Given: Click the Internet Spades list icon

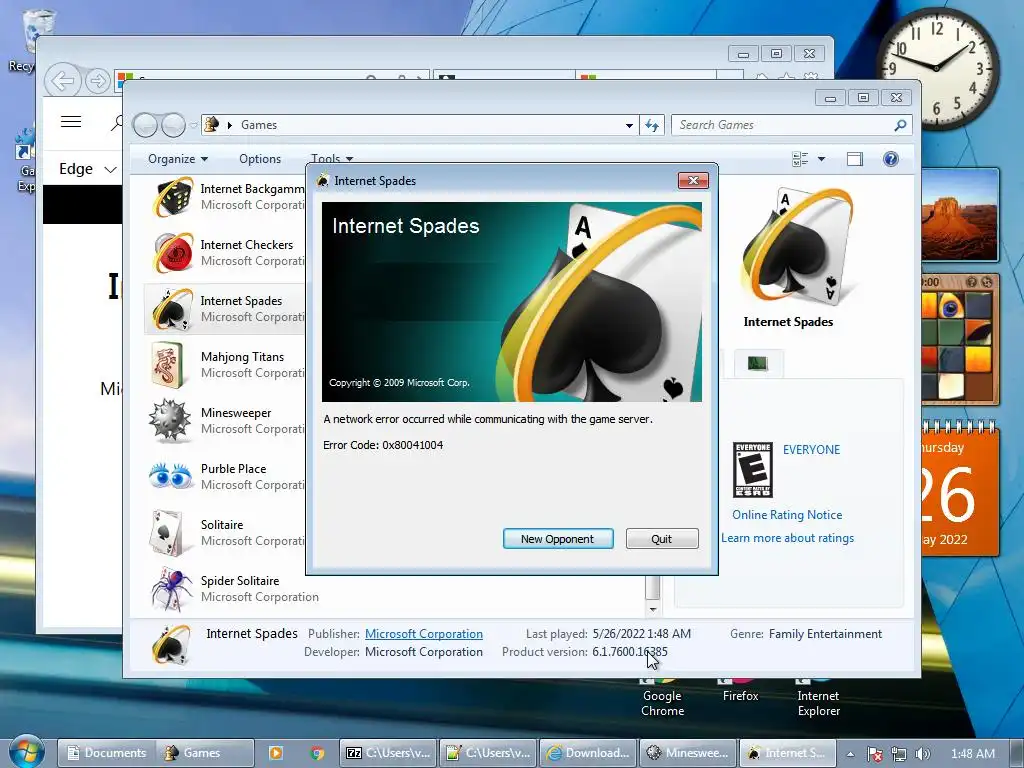Looking at the screenshot, I should pos(172,309).
